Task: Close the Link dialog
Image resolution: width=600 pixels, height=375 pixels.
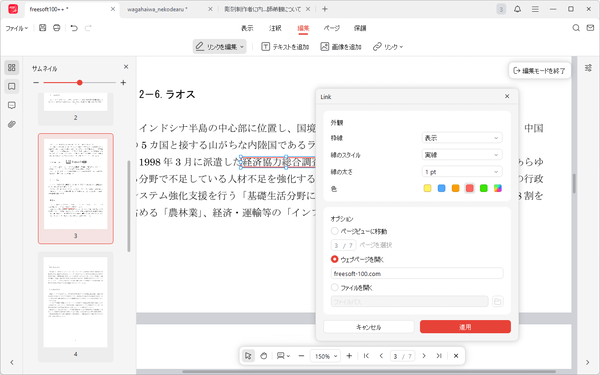Action: pos(507,96)
